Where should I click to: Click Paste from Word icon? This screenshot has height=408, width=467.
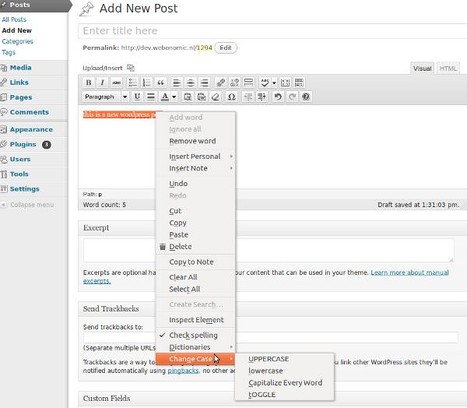[x=201, y=97]
